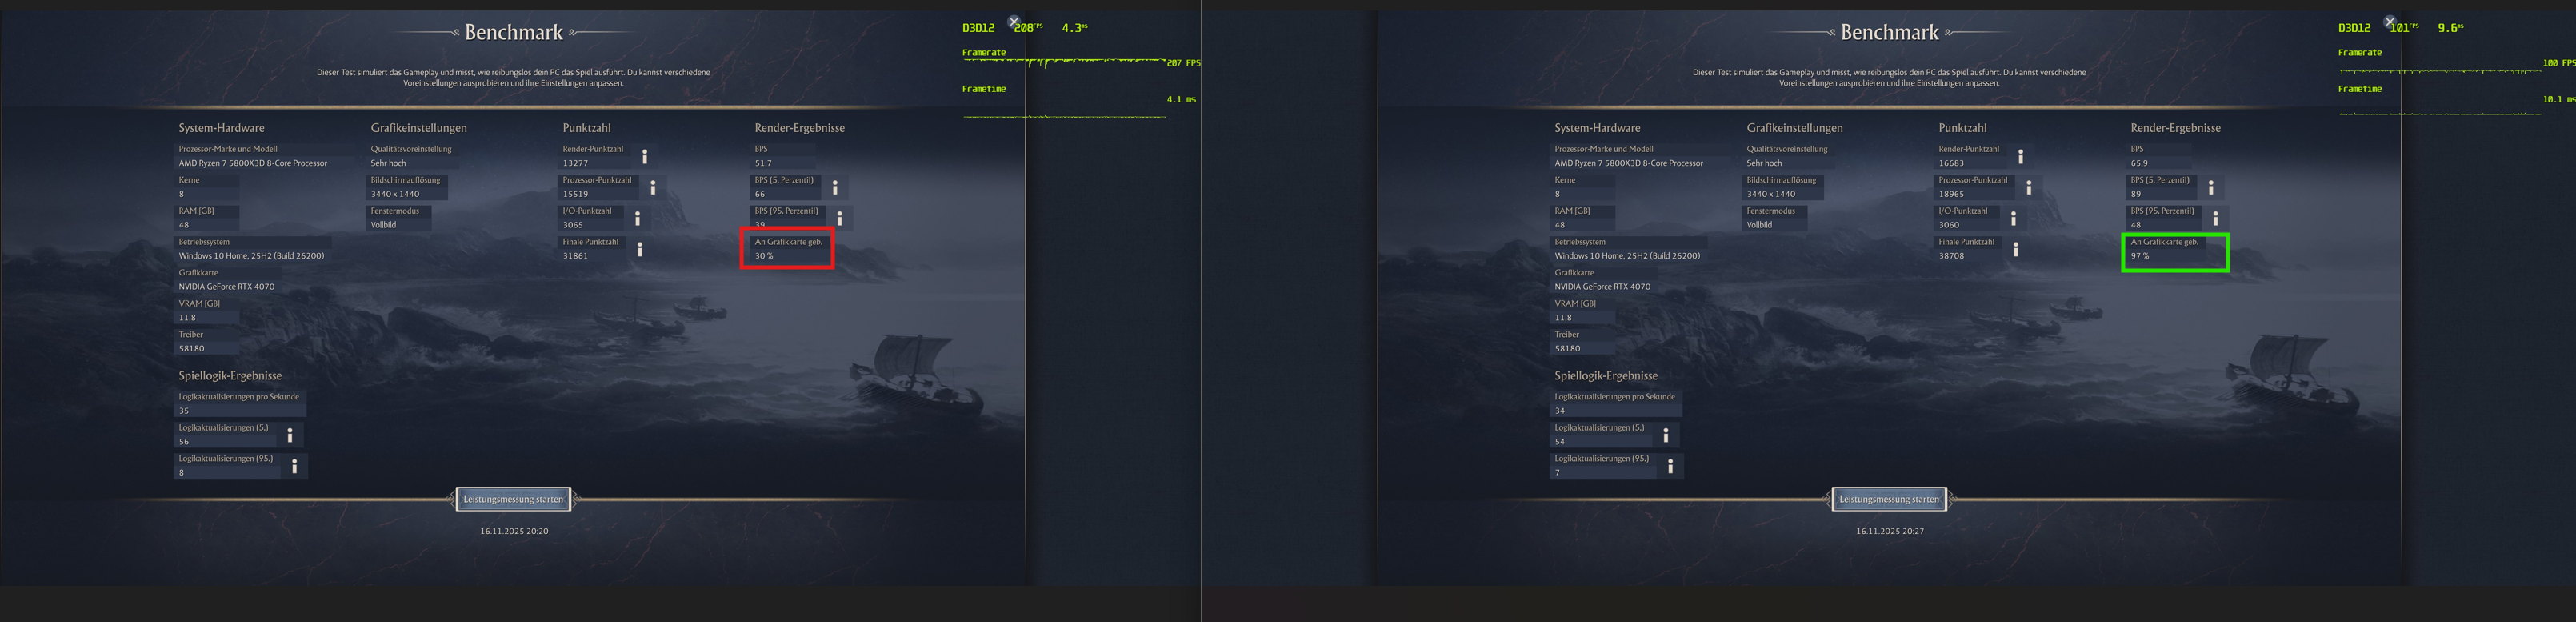
Task: Click Windows 10 Home build text in right benchmark
Action: tap(1627, 256)
